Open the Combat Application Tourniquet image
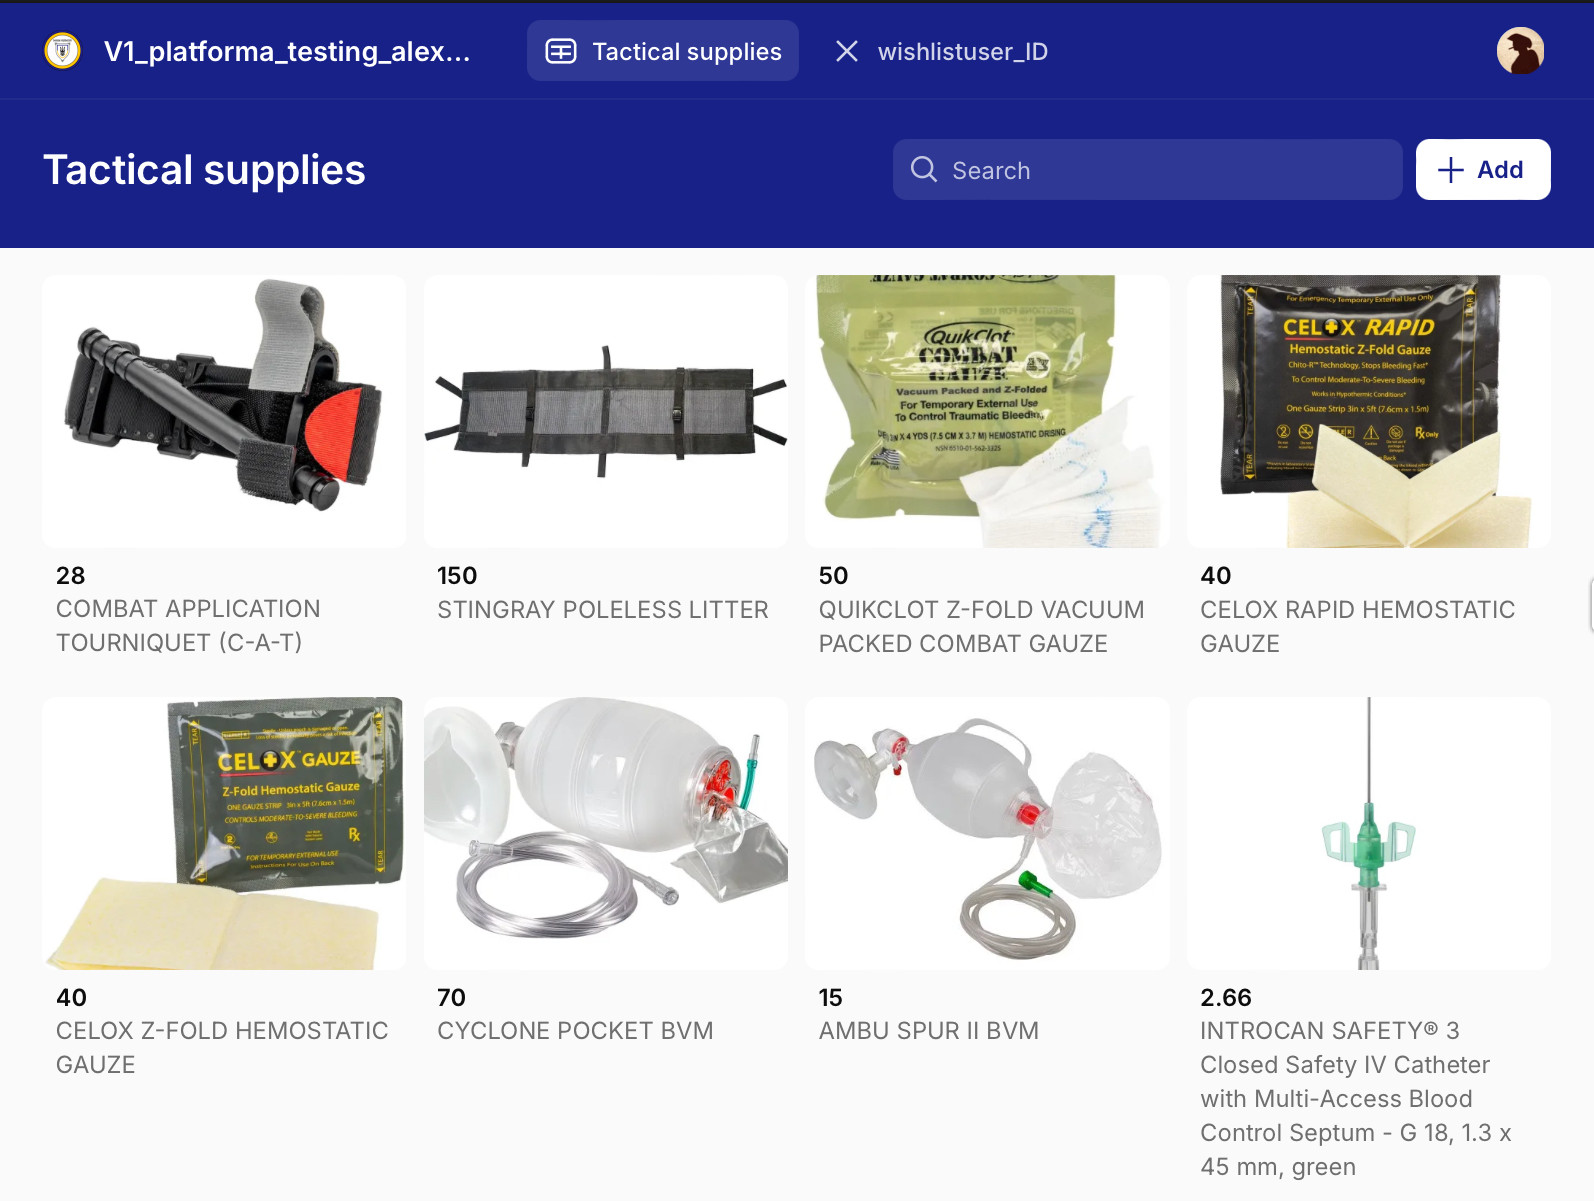The height and width of the screenshot is (1201, 1594). [x=224, y=411]
